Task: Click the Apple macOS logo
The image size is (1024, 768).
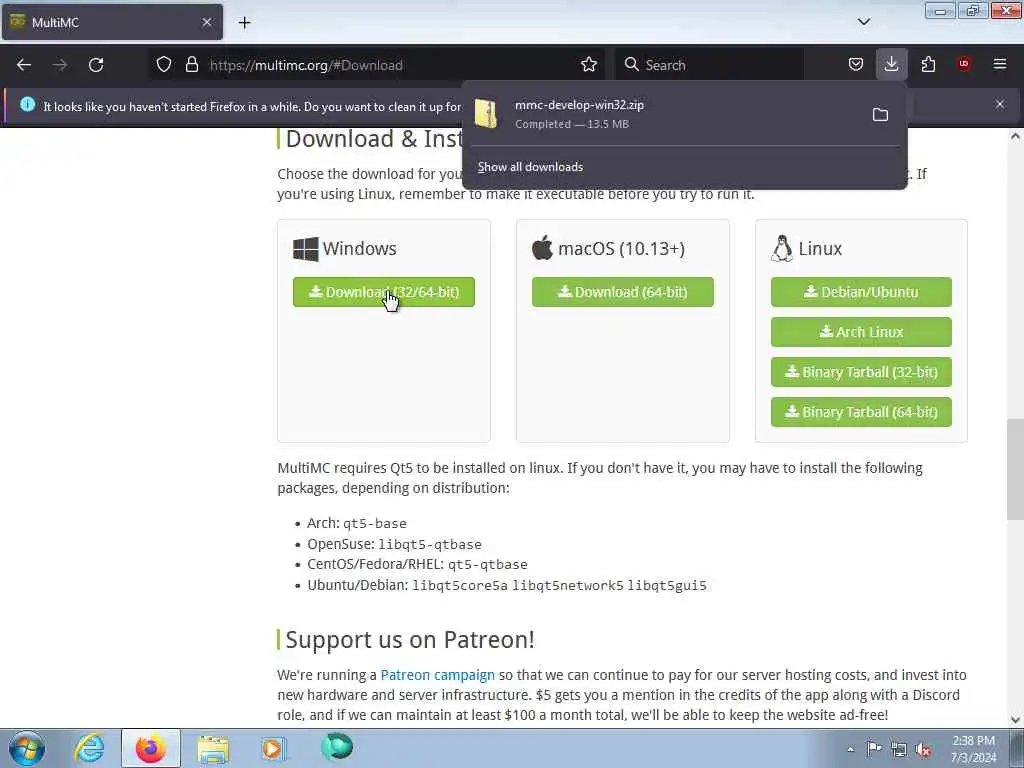Action: coord(542,248)
